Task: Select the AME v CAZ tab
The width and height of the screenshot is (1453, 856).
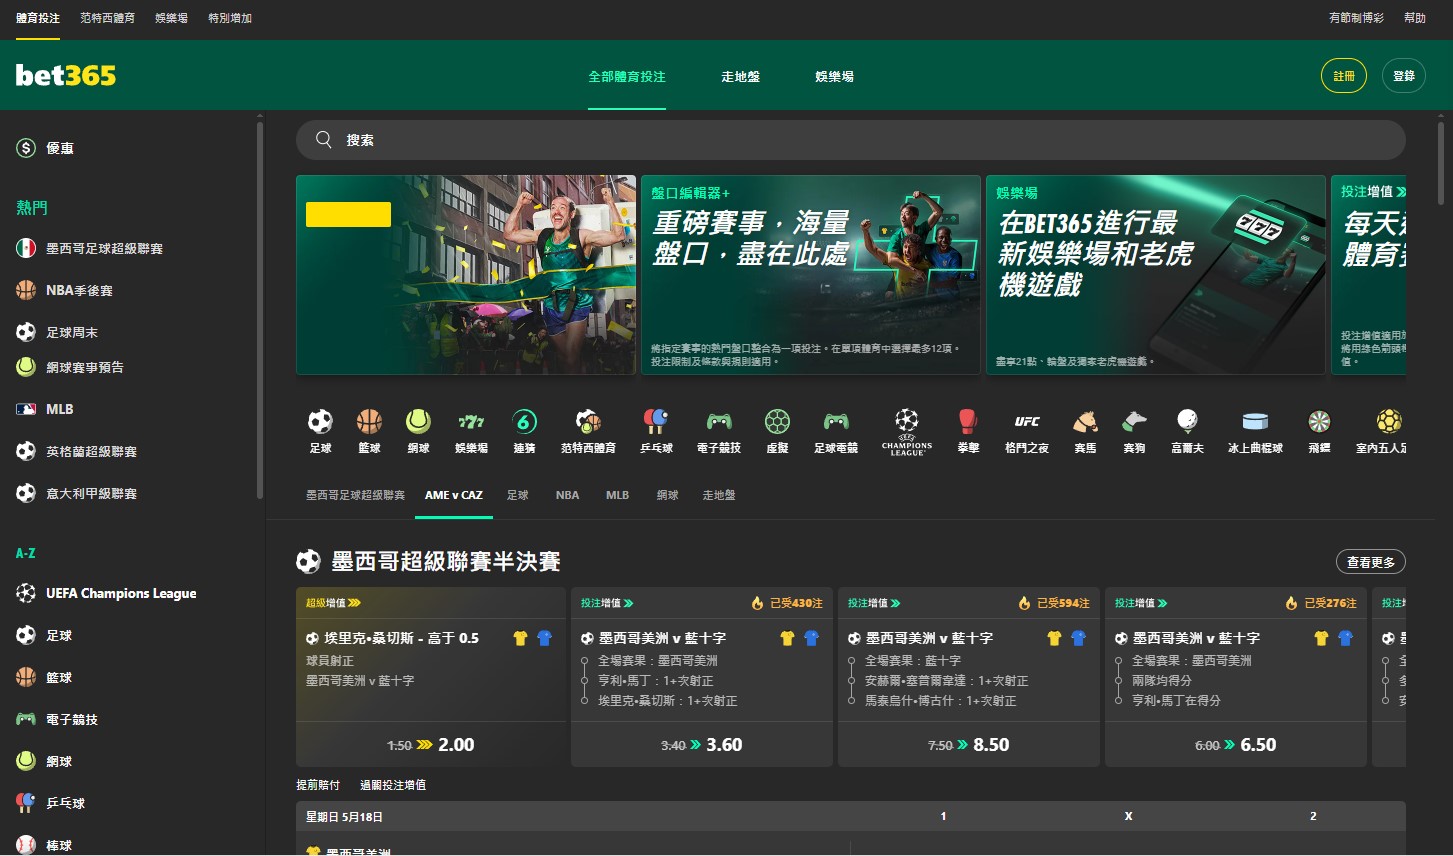Action: point(454,495)
